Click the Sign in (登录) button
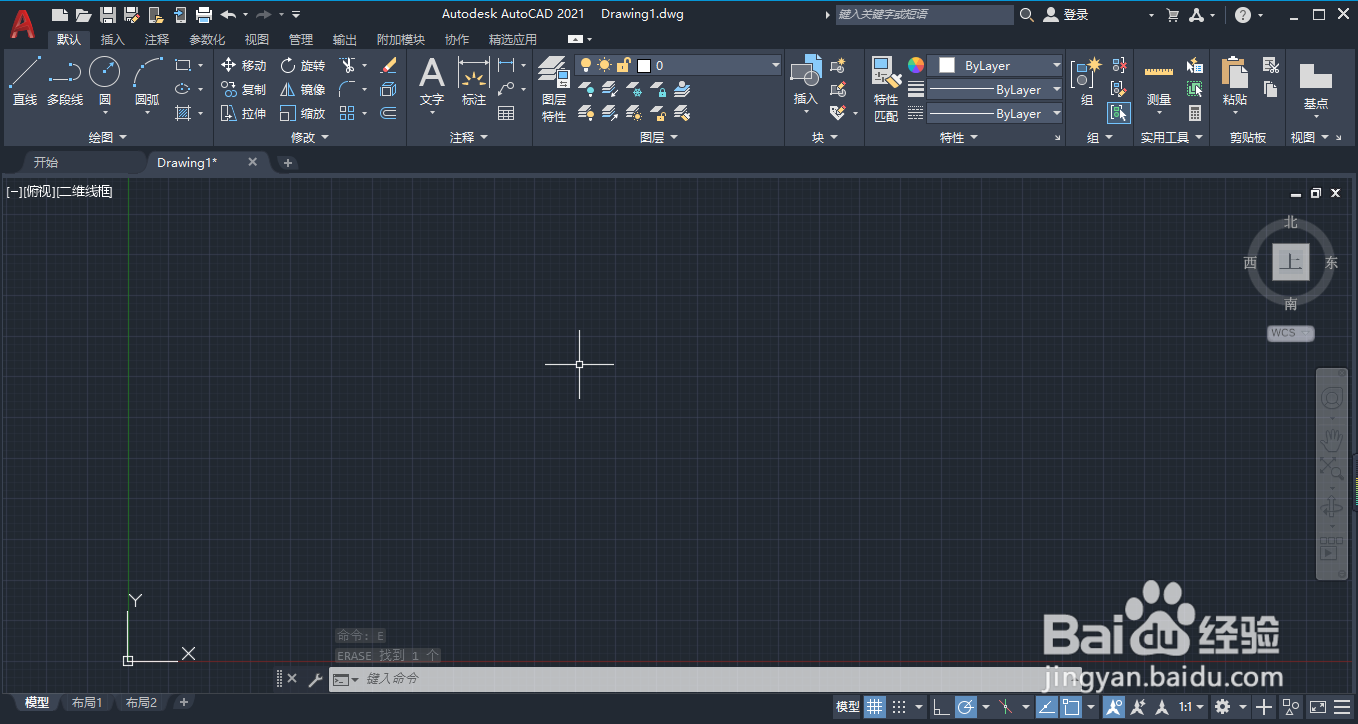 tap(1066, 14)
